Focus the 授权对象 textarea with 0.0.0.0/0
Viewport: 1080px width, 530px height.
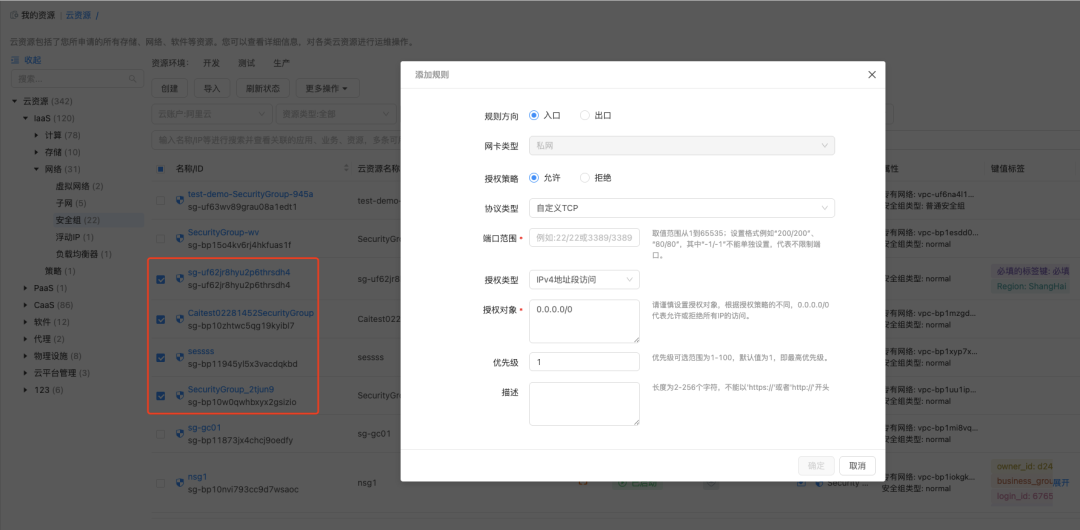point(584,321)
